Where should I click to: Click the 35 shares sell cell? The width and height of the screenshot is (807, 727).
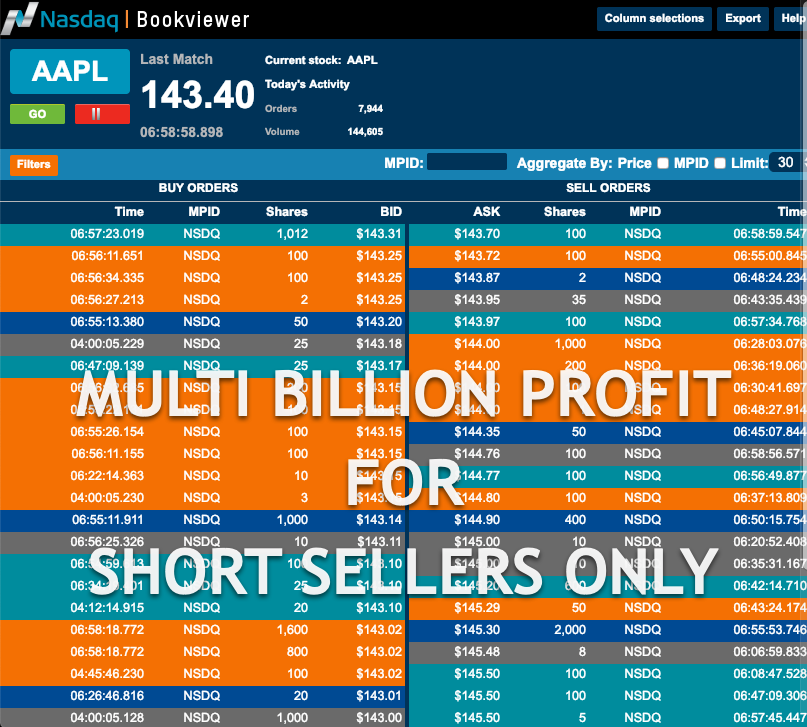click(x=578, y=300)
